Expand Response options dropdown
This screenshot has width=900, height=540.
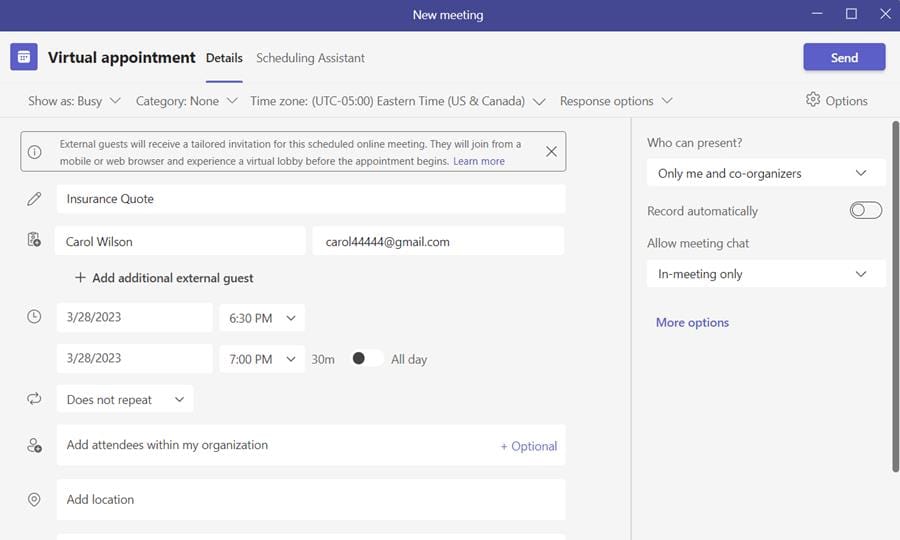(616, 101)
